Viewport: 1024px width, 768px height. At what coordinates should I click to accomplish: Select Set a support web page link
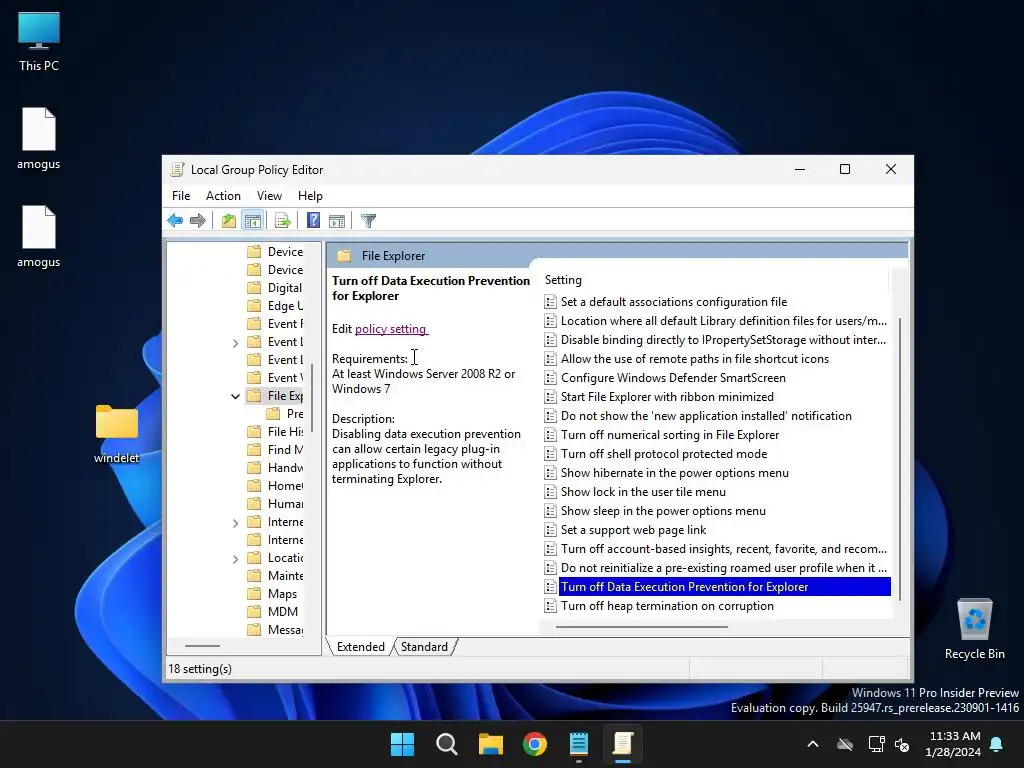click(633, 530)
